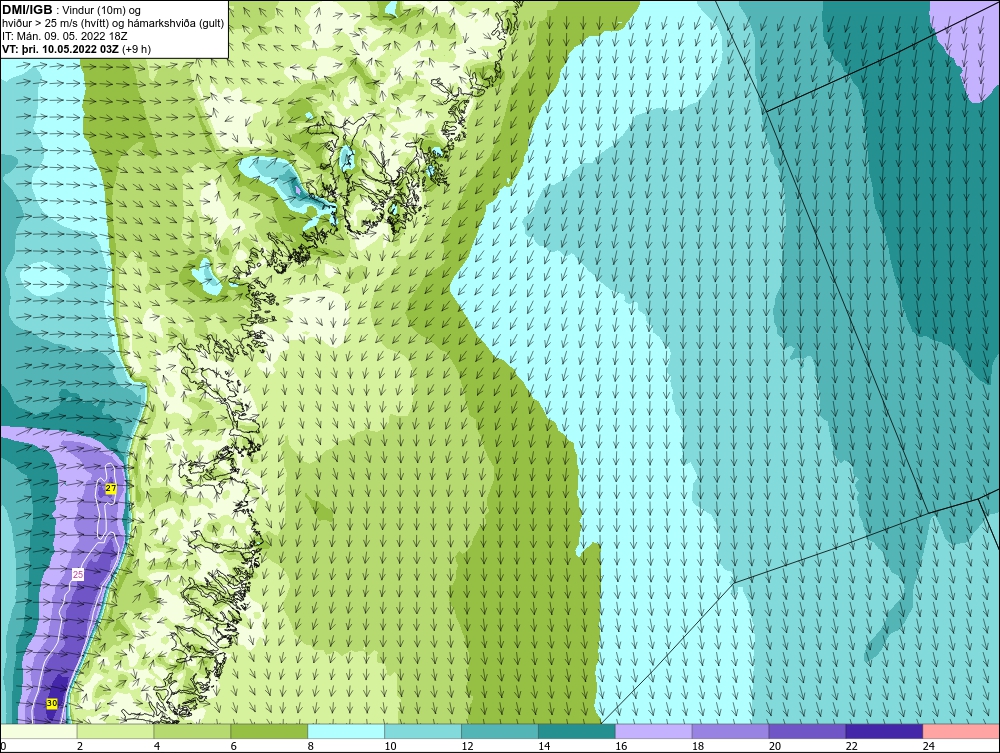This screenshot has width=1000, height=753.
Task: Click the legend scale number "22"
Action: click(x=851, y=746)
